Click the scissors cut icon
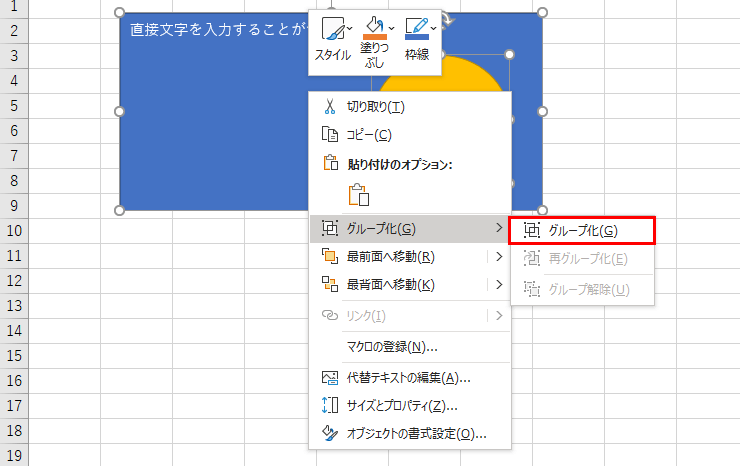Screen dimensions: 740x466 tap(329, 107)
